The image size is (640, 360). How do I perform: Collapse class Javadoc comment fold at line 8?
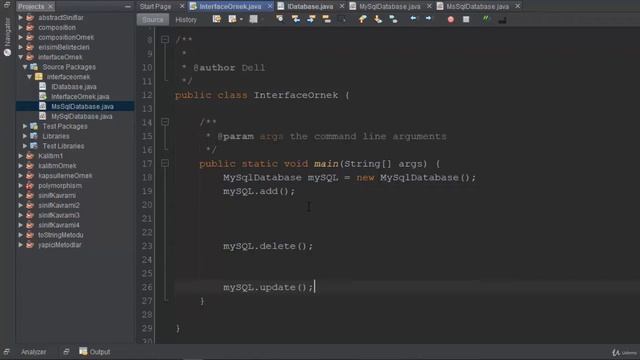(165, 40)
